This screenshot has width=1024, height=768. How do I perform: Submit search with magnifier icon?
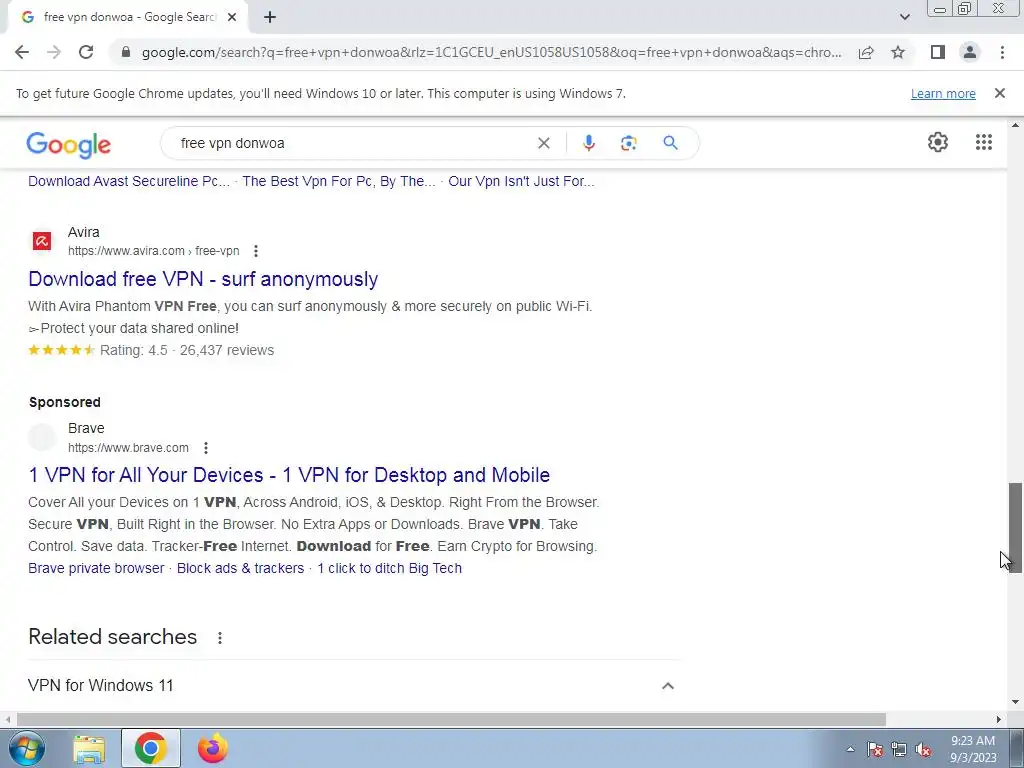click(x=671, y=143)
